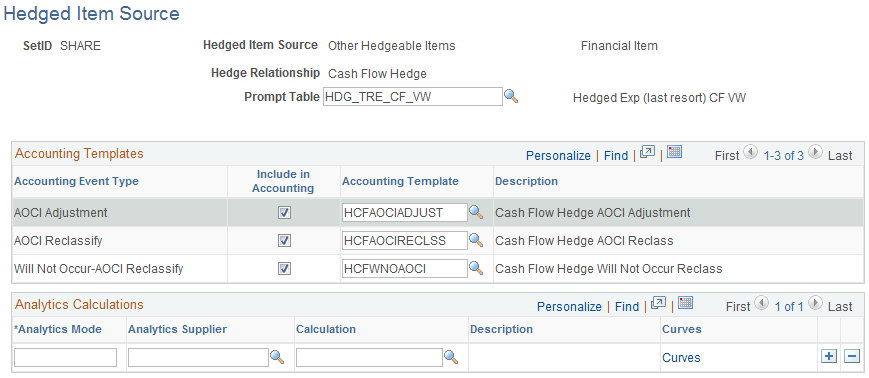Click the HCFAOCIADJUST template field
The width and height of the screenshot is (869, 378).
tap(405, 212)
